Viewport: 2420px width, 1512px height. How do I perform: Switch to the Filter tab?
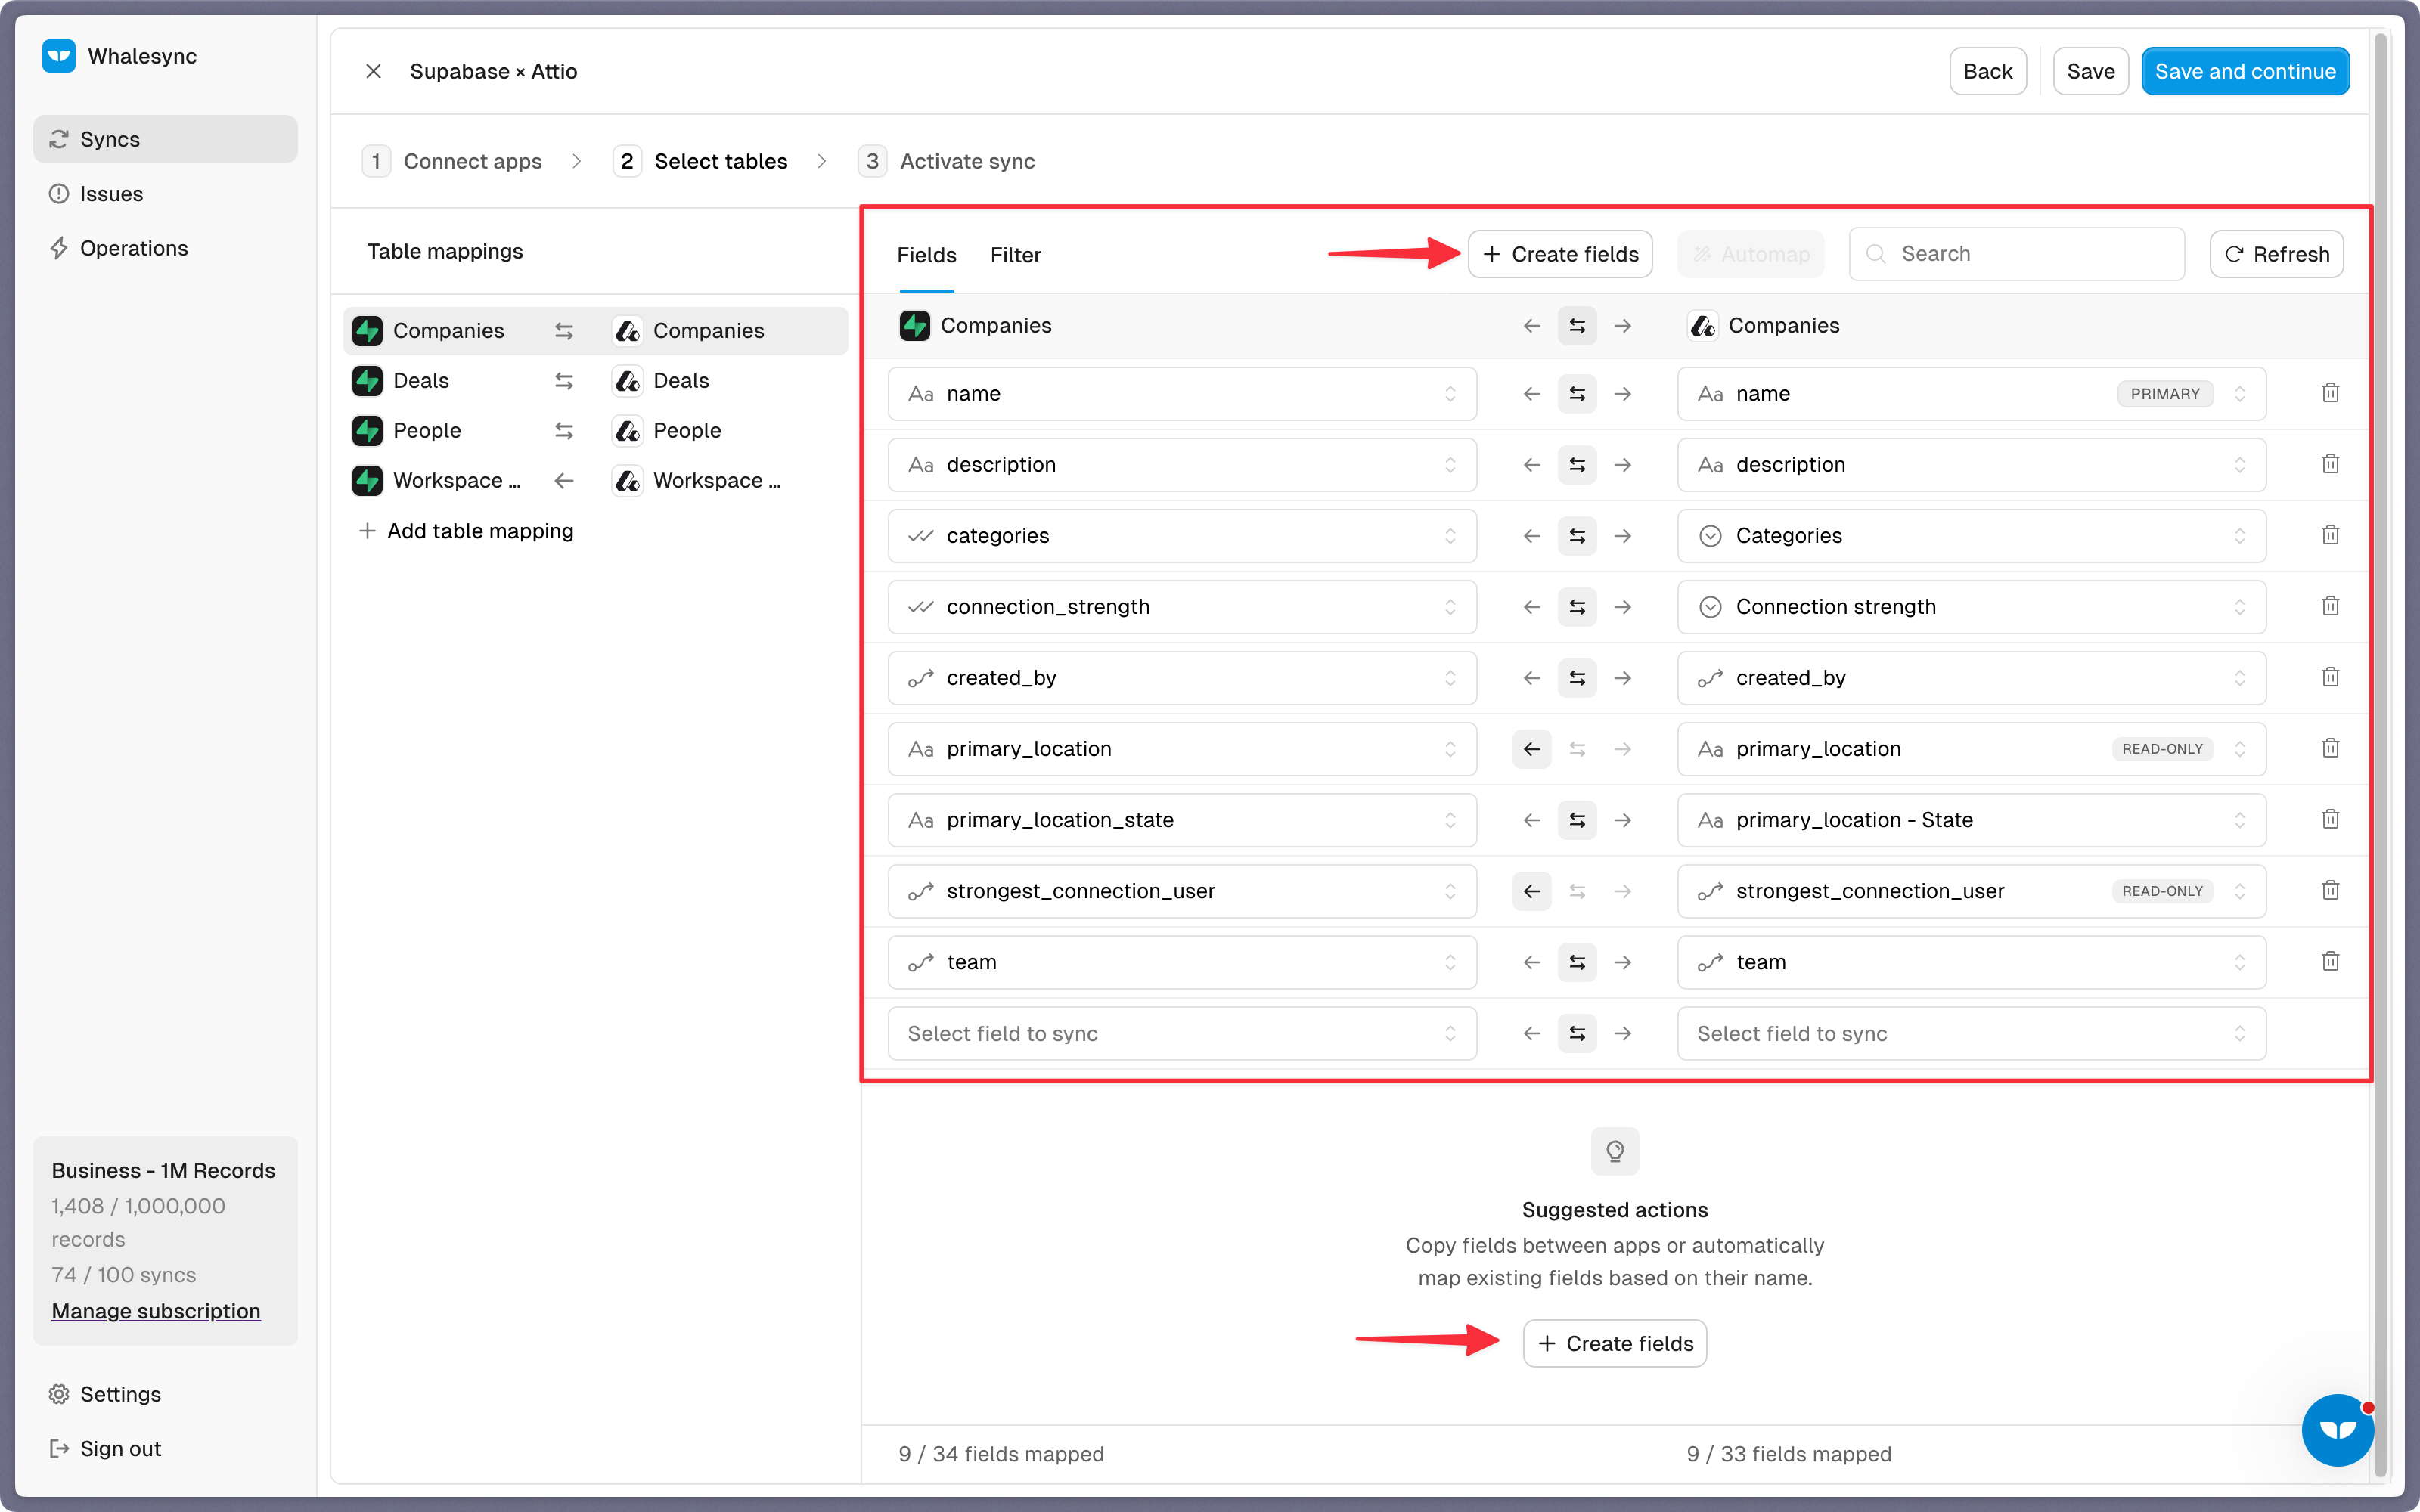click(x=1015, y=255)
